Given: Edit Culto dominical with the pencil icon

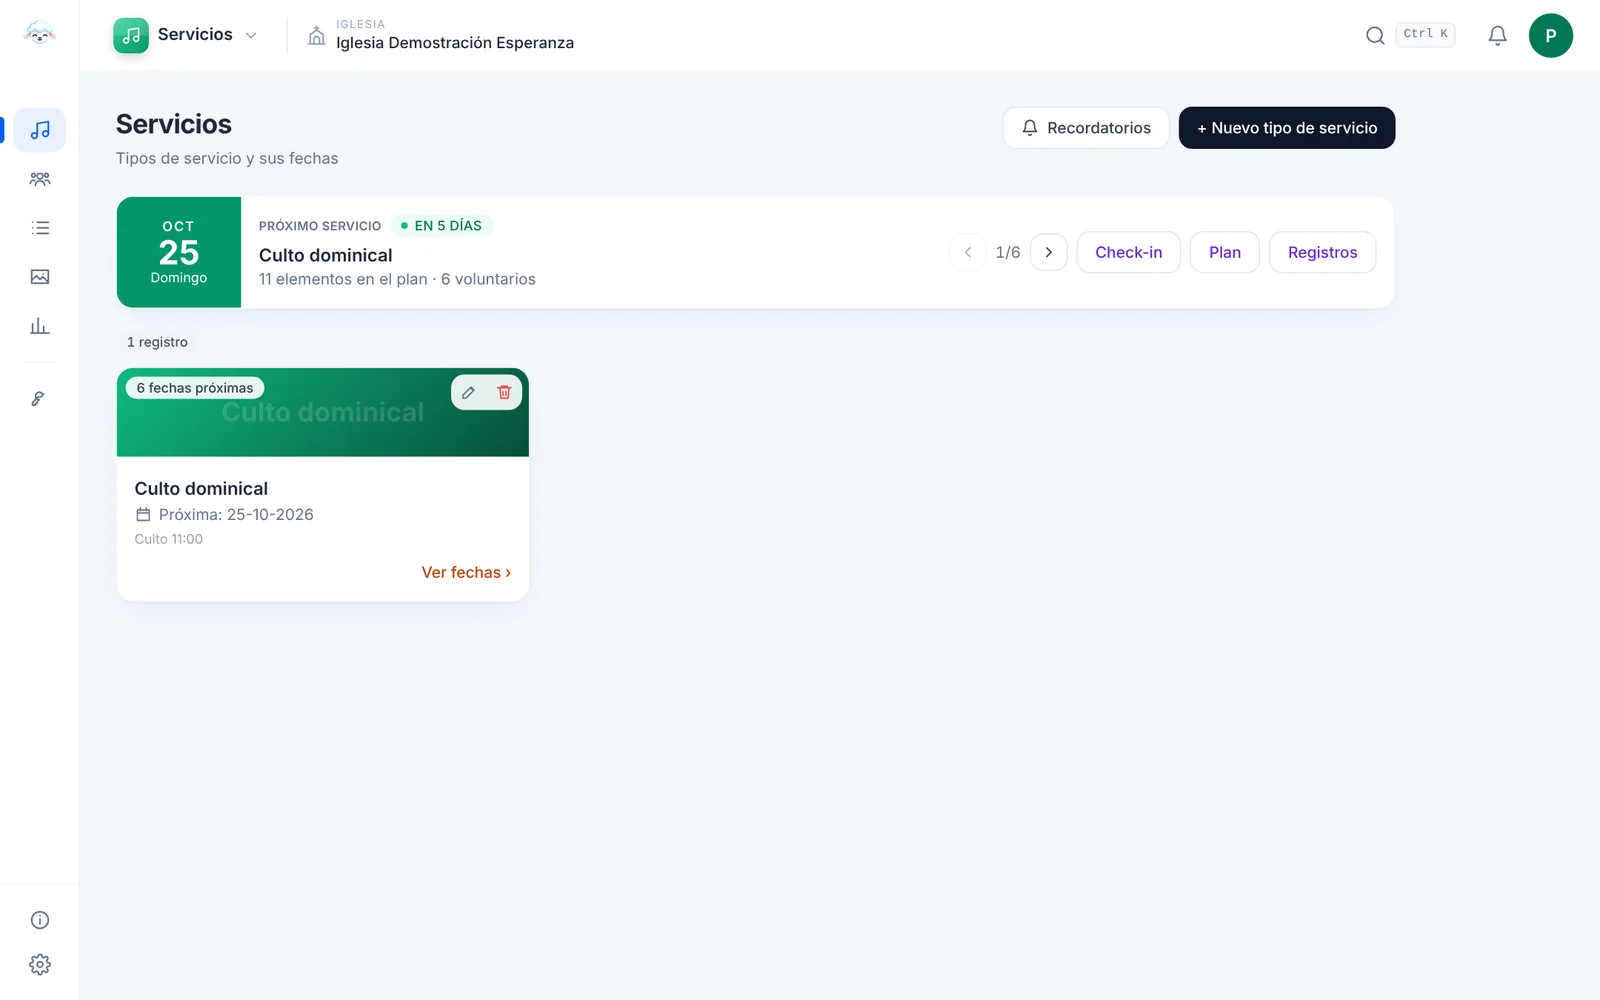Looking at the screenshot, I should [x=468, y=392].
